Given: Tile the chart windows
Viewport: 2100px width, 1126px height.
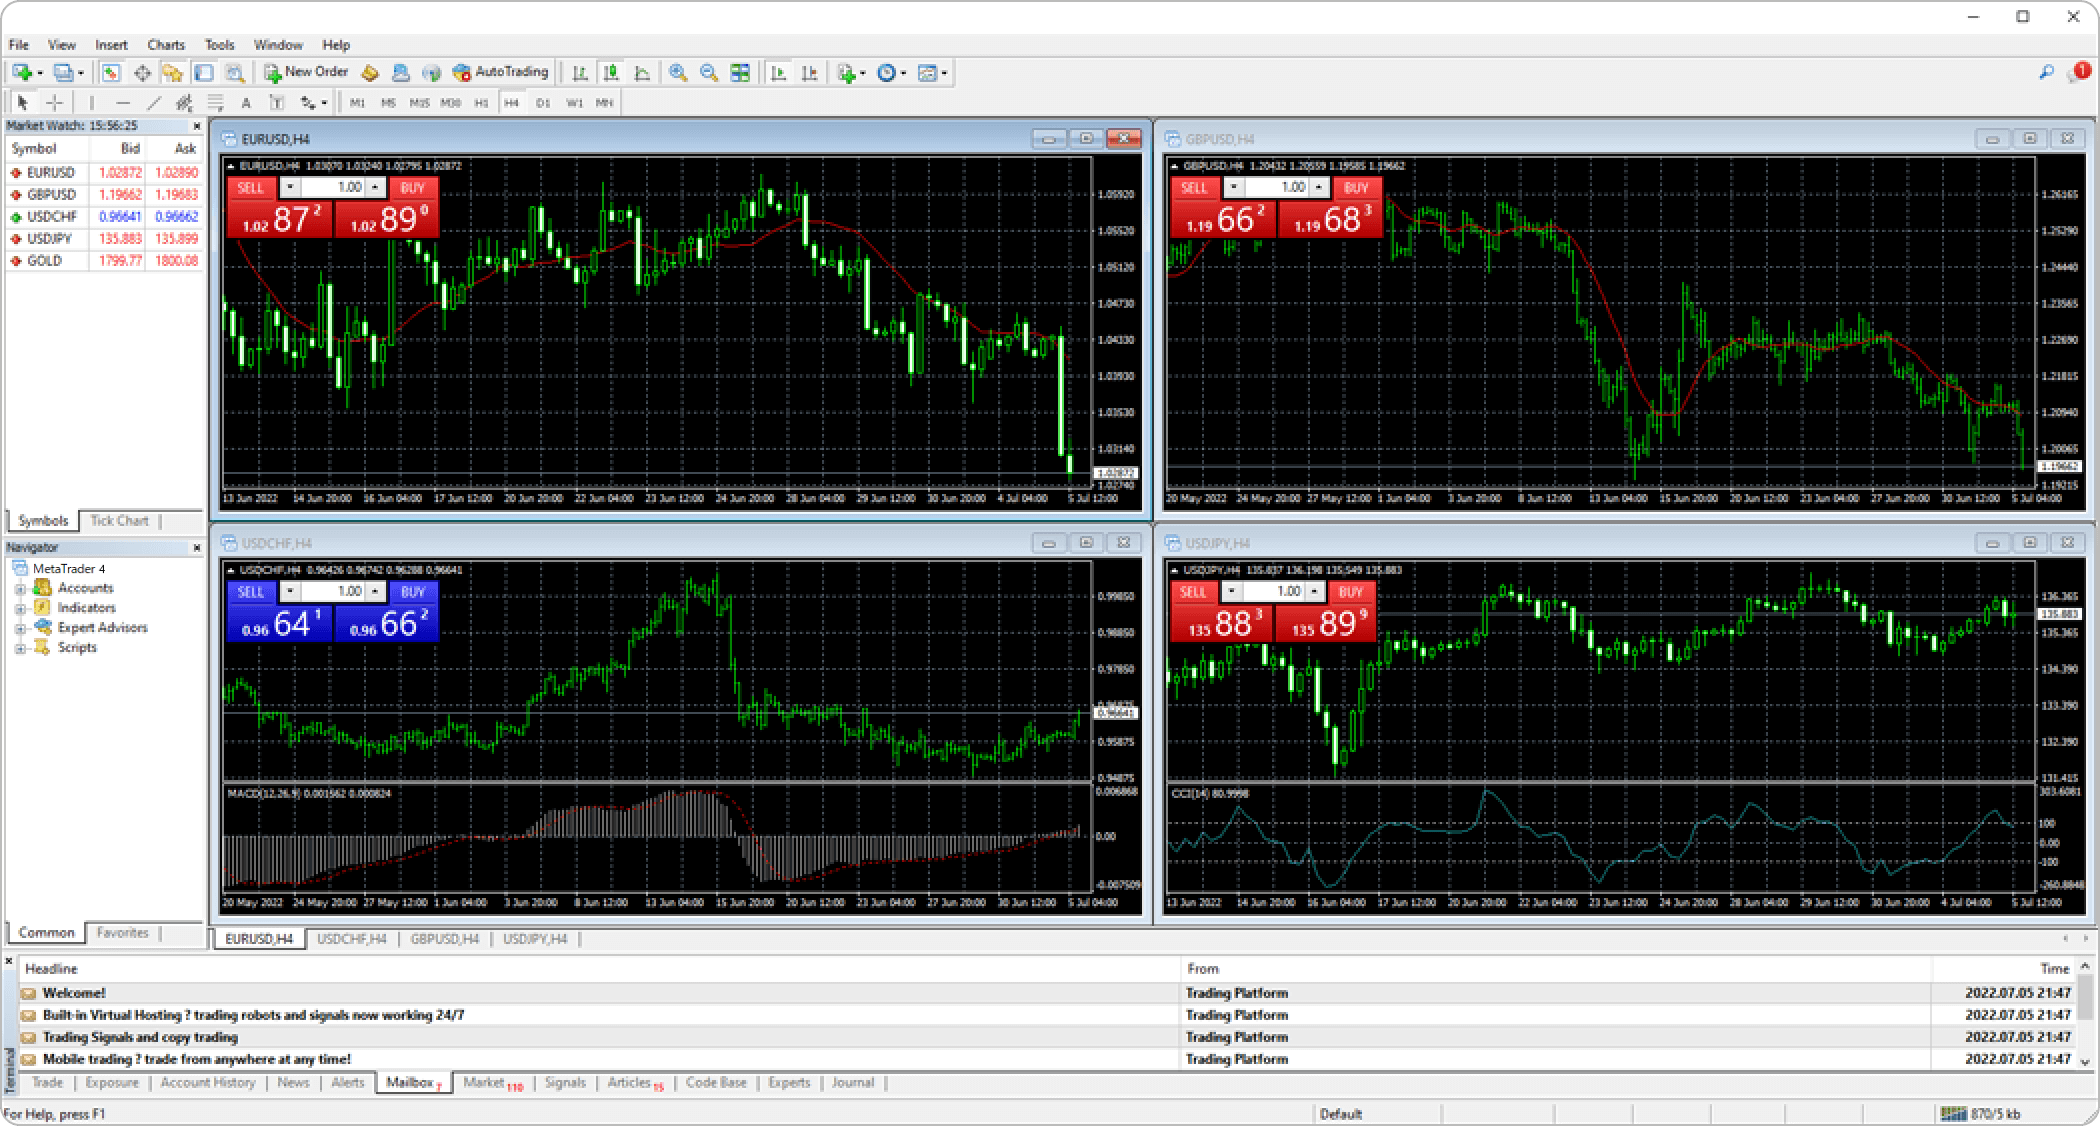Looking at the screenshot, I should (x=740, y=72).
